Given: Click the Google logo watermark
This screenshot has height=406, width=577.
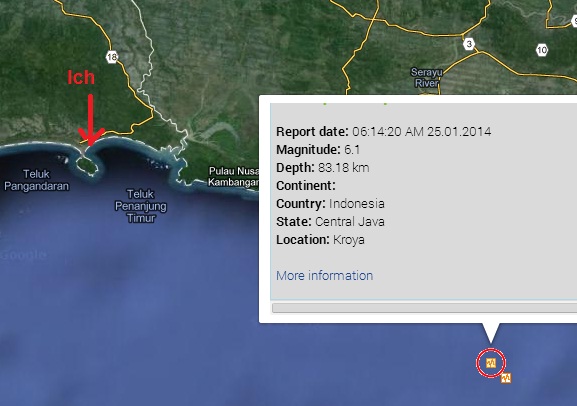Looking at the screenshot, I should 24,255.
